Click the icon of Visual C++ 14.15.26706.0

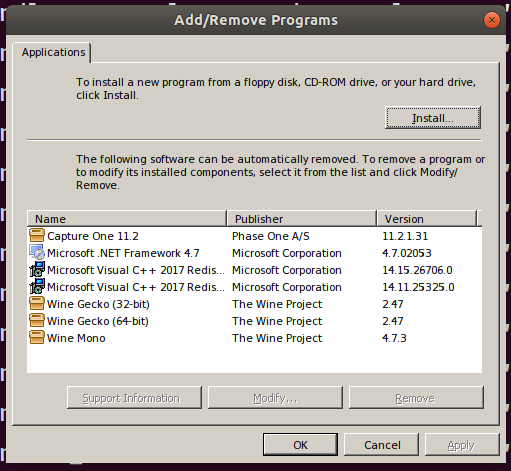pyautogui.click(x=37, y=269)
